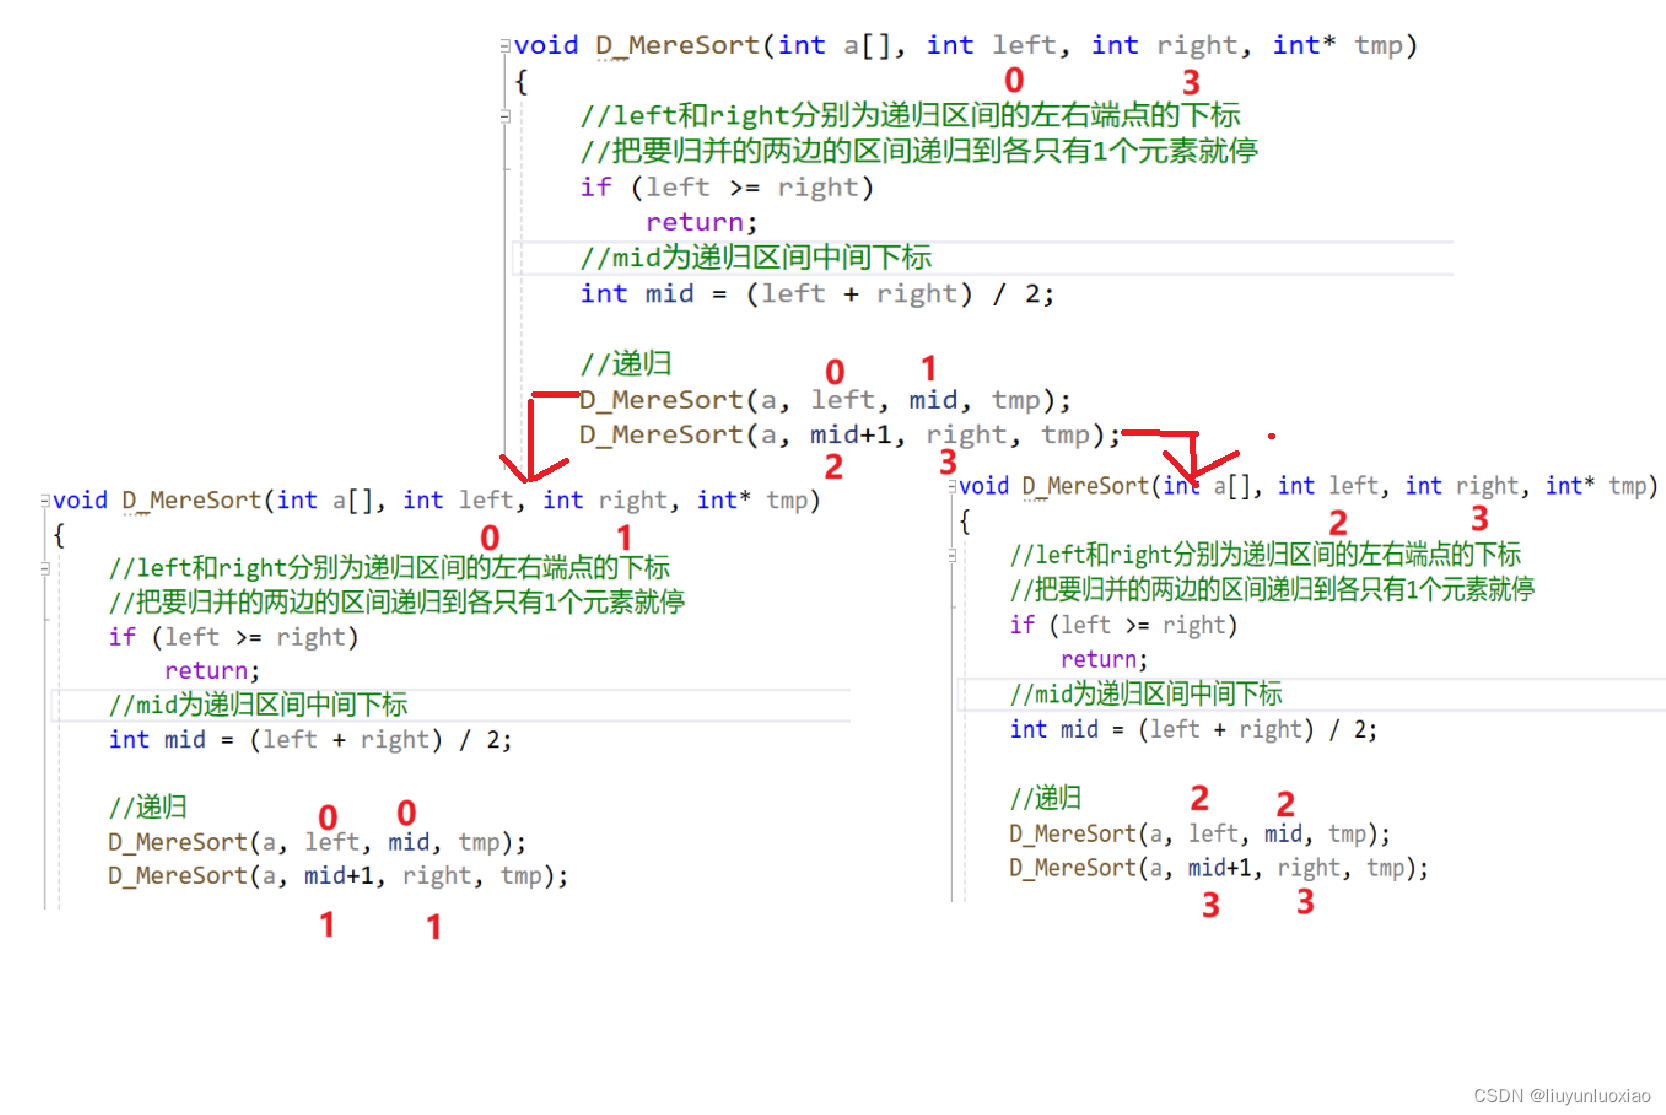
Task: Click 'D_MereSort(a, left, mid, tmp);' in lower-left snippet
Action: point(317,842)
